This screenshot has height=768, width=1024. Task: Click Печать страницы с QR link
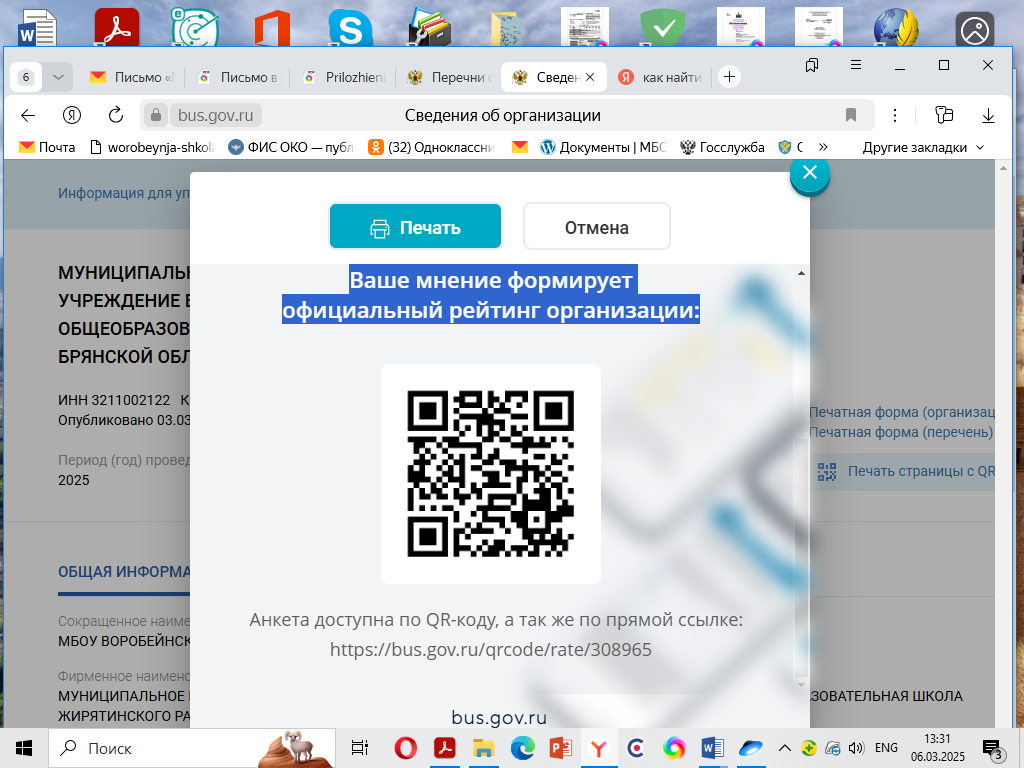(906, 472)
